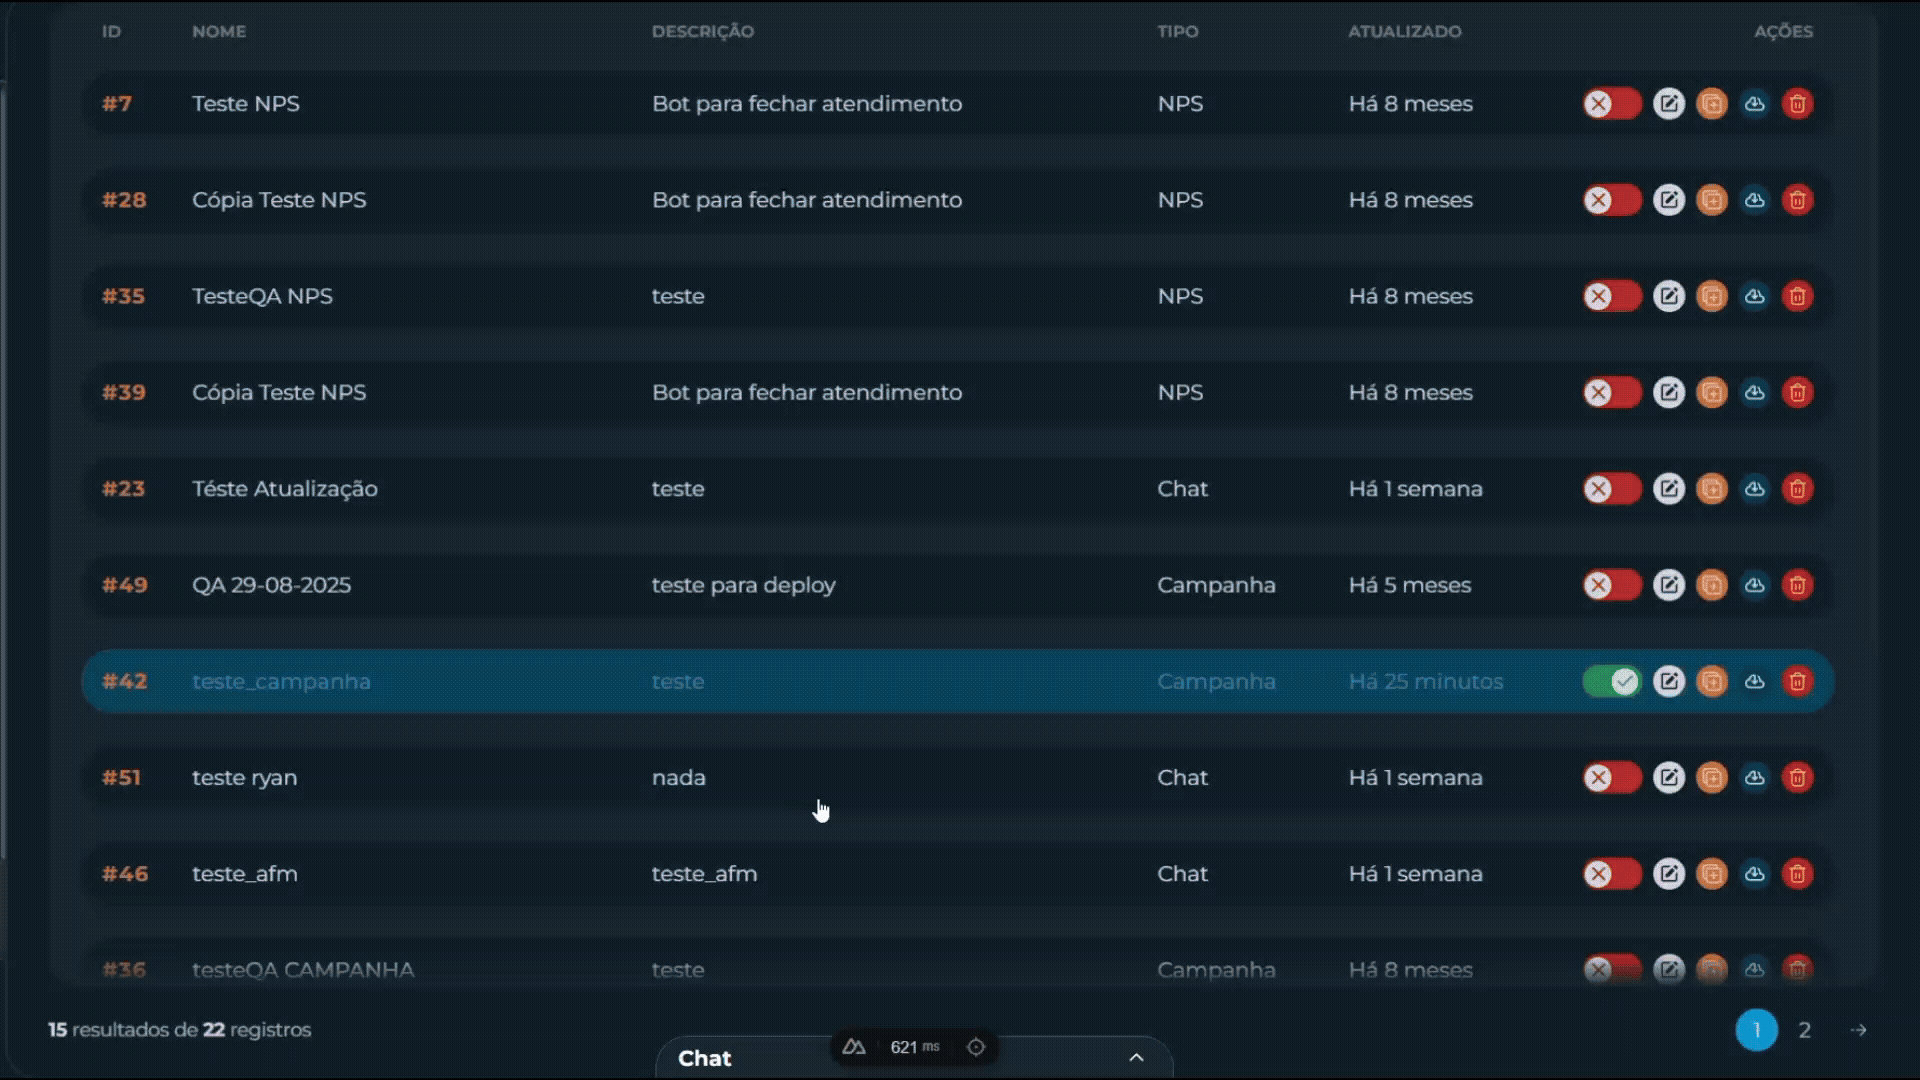Delete the teste_campanha bot
Screen dimensions: 1920x1080
tap(1798, 681)
